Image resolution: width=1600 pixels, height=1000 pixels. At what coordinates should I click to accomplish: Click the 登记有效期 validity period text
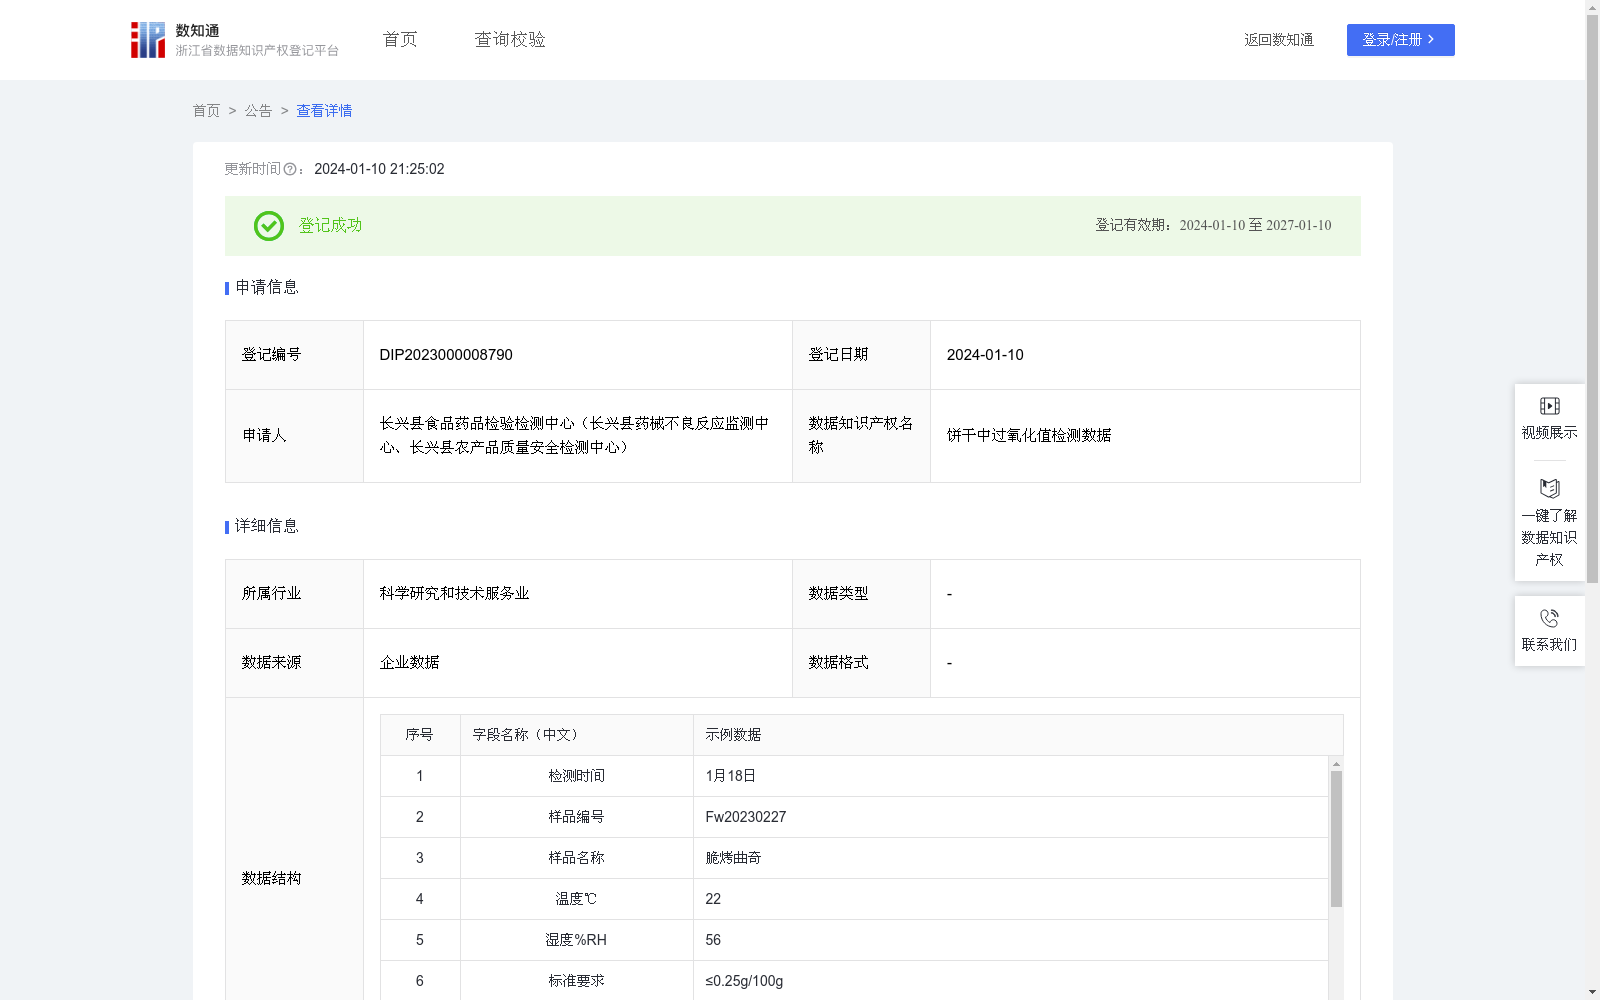pos(1213,226)
